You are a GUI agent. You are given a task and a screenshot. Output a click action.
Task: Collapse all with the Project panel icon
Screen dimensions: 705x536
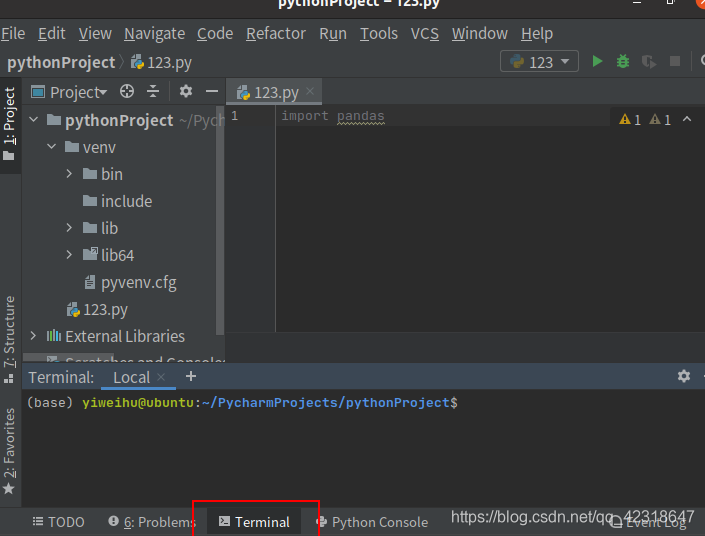(153, 91)
